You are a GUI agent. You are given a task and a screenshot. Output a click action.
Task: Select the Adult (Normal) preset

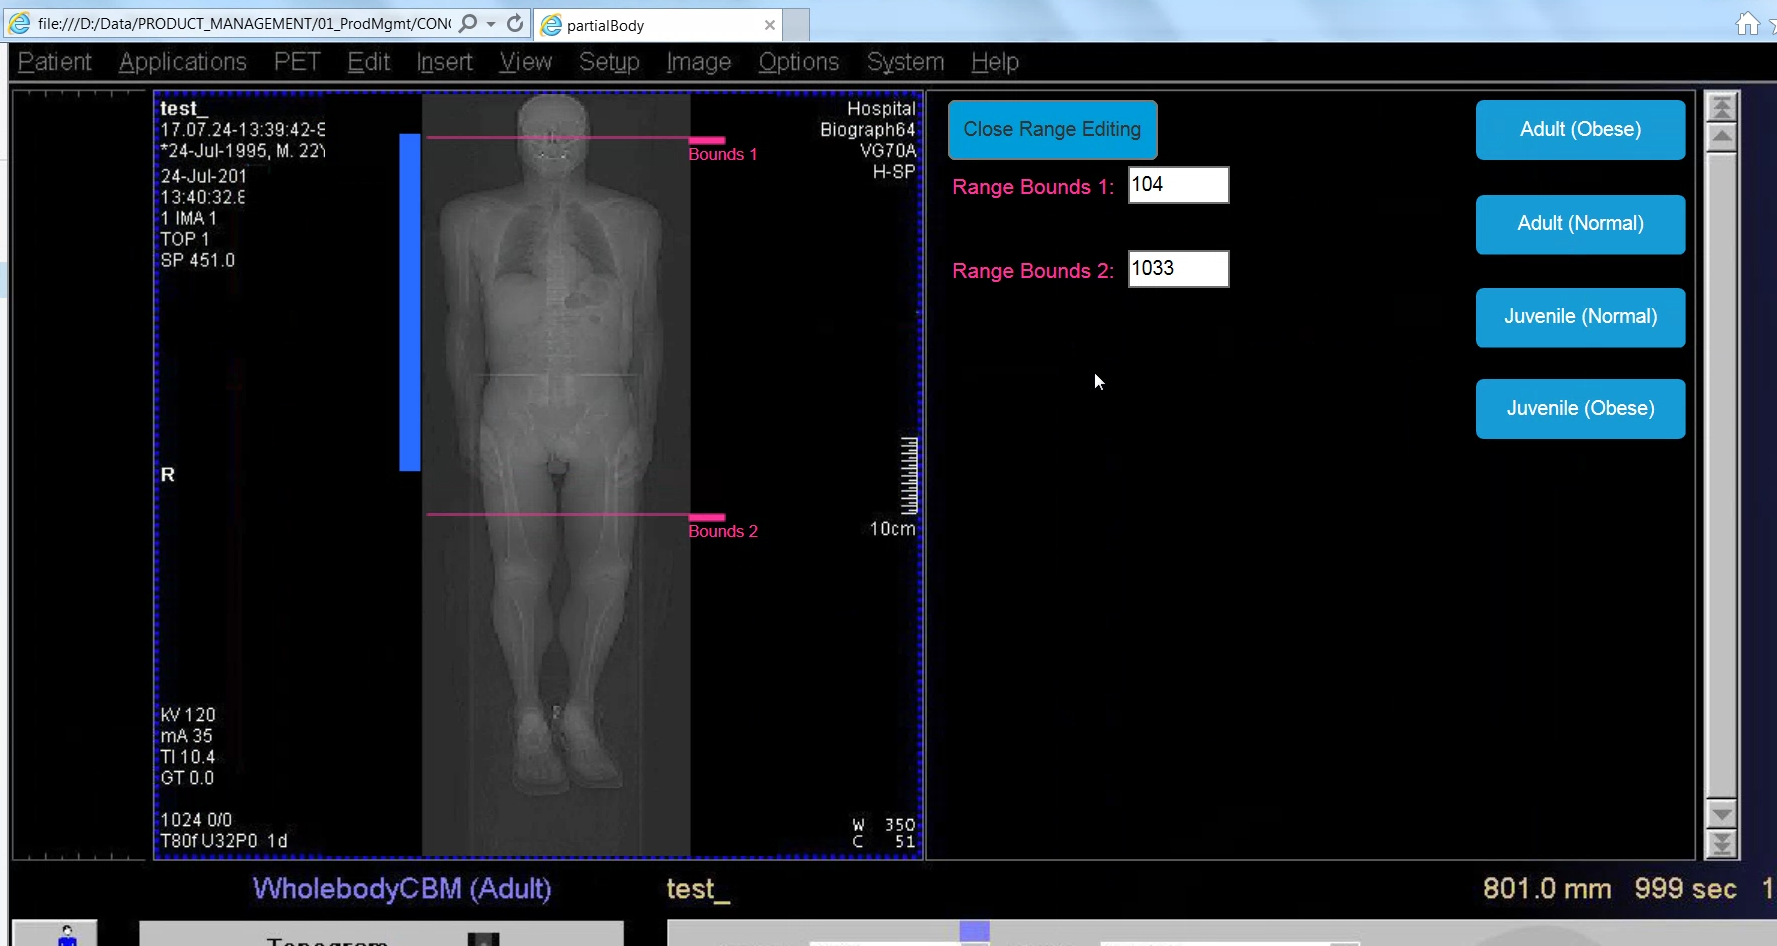tap(1580, 224)
